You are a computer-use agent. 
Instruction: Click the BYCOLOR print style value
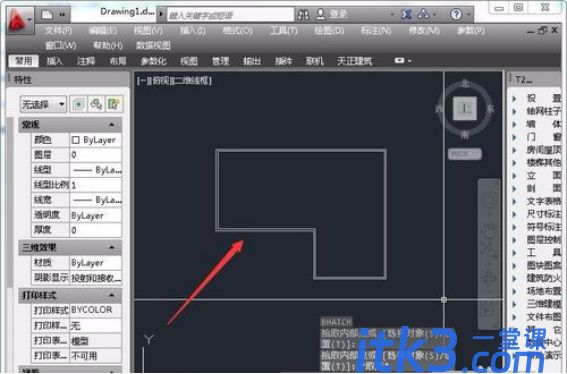(x=95, y=310)
